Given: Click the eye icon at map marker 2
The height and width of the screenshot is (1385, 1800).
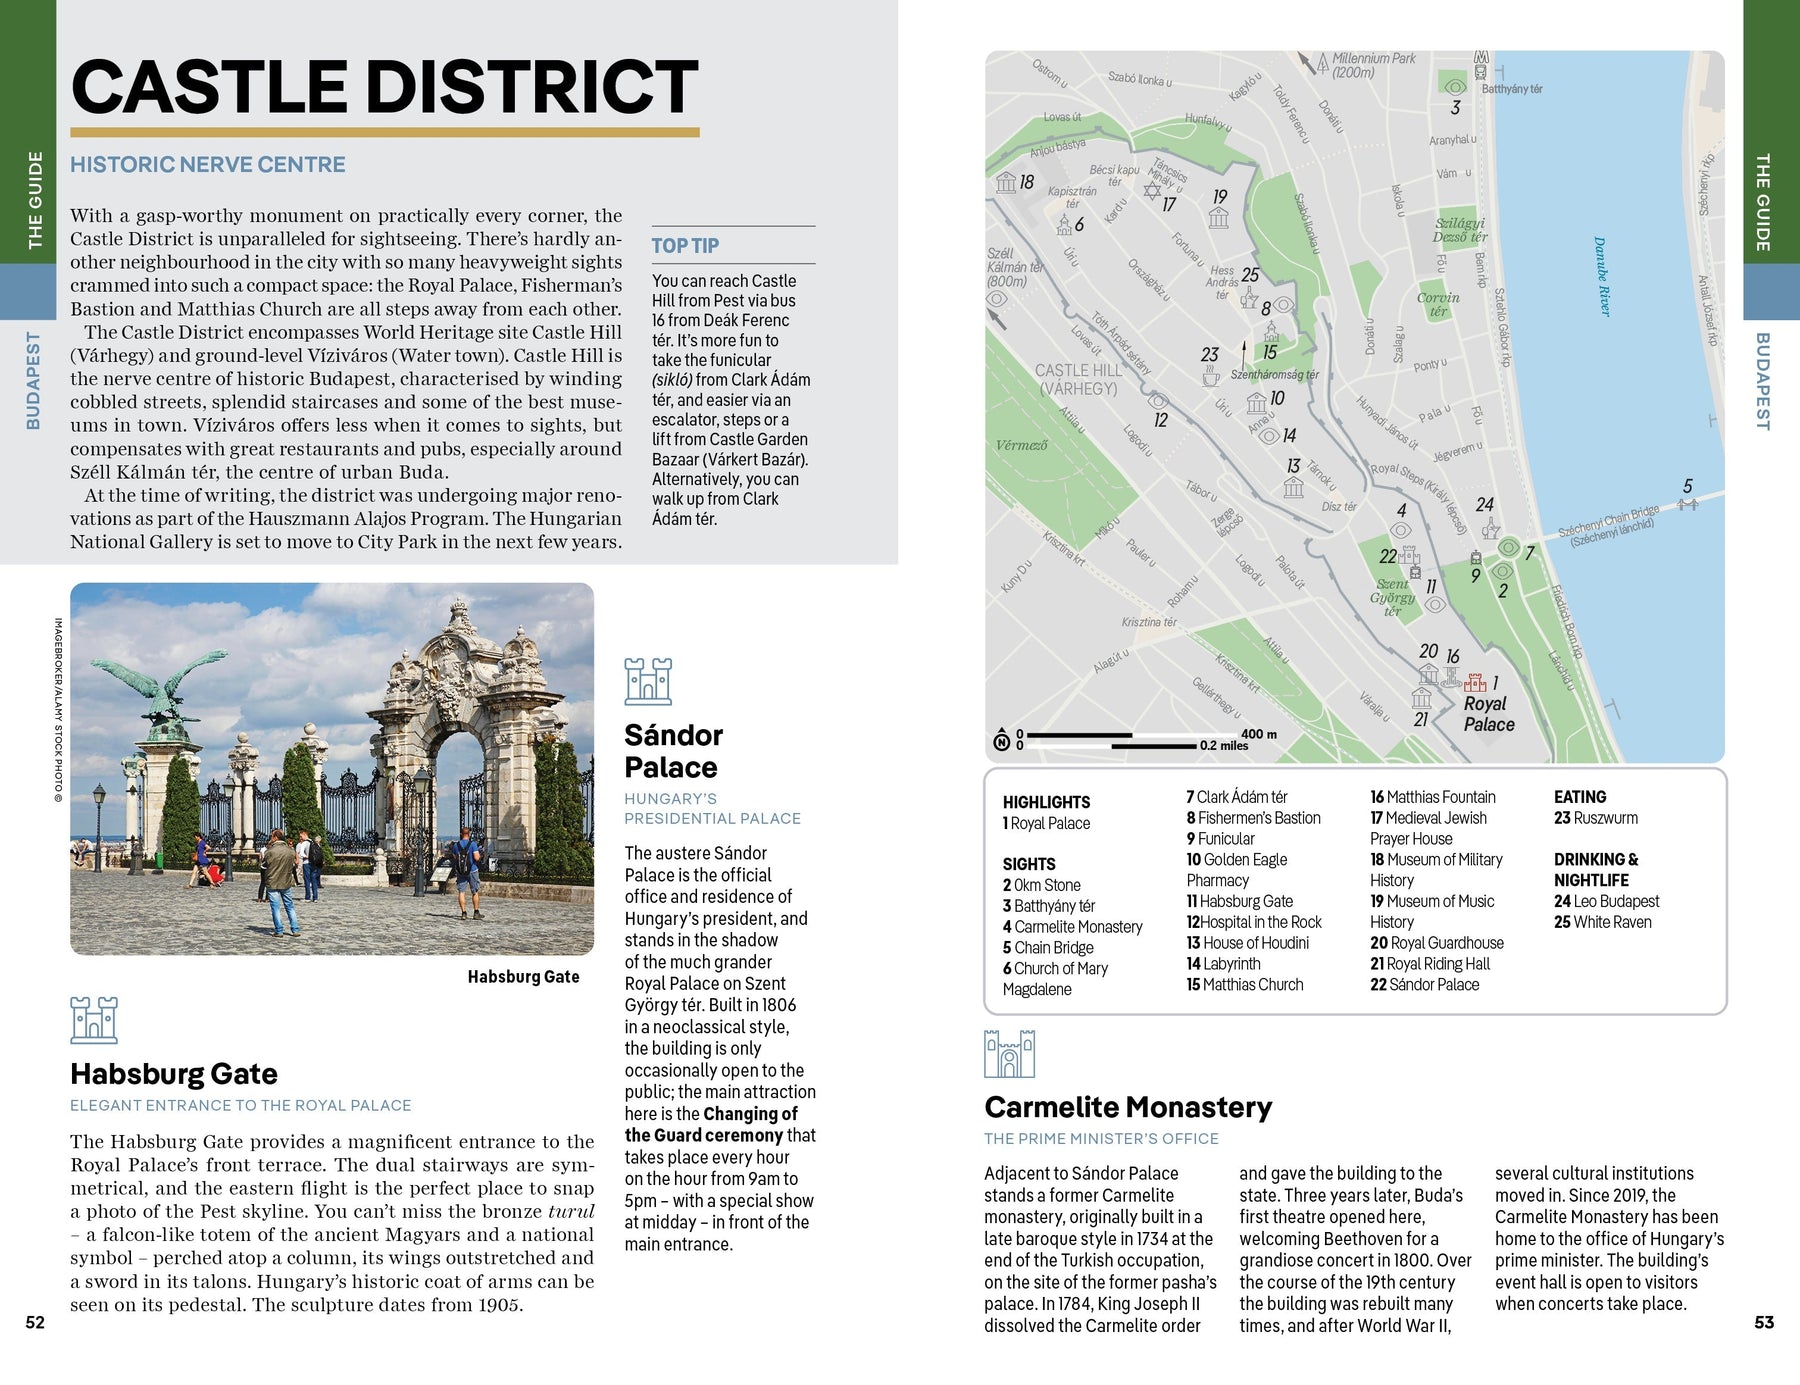Looking at the screenshot, I should coord(1502,571).
